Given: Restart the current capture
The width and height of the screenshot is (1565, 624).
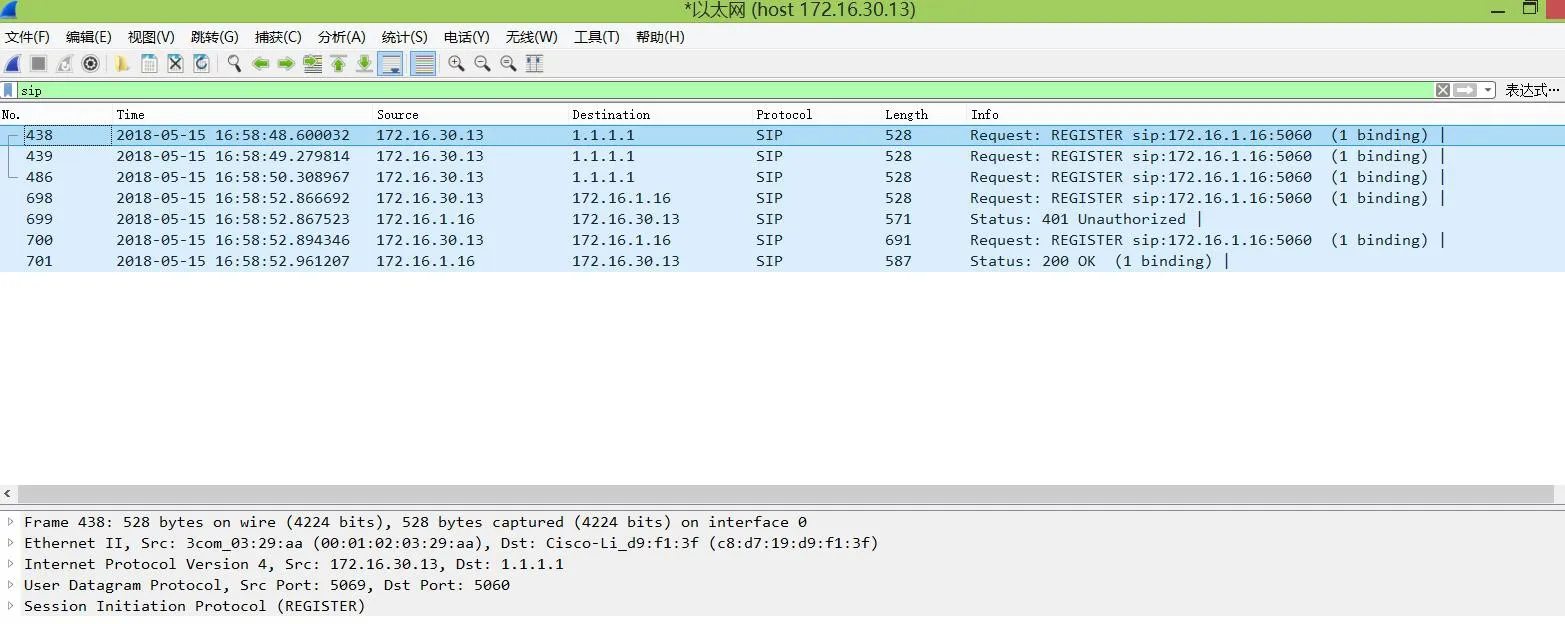Looking at the screenshot, I should coord(62,63).
